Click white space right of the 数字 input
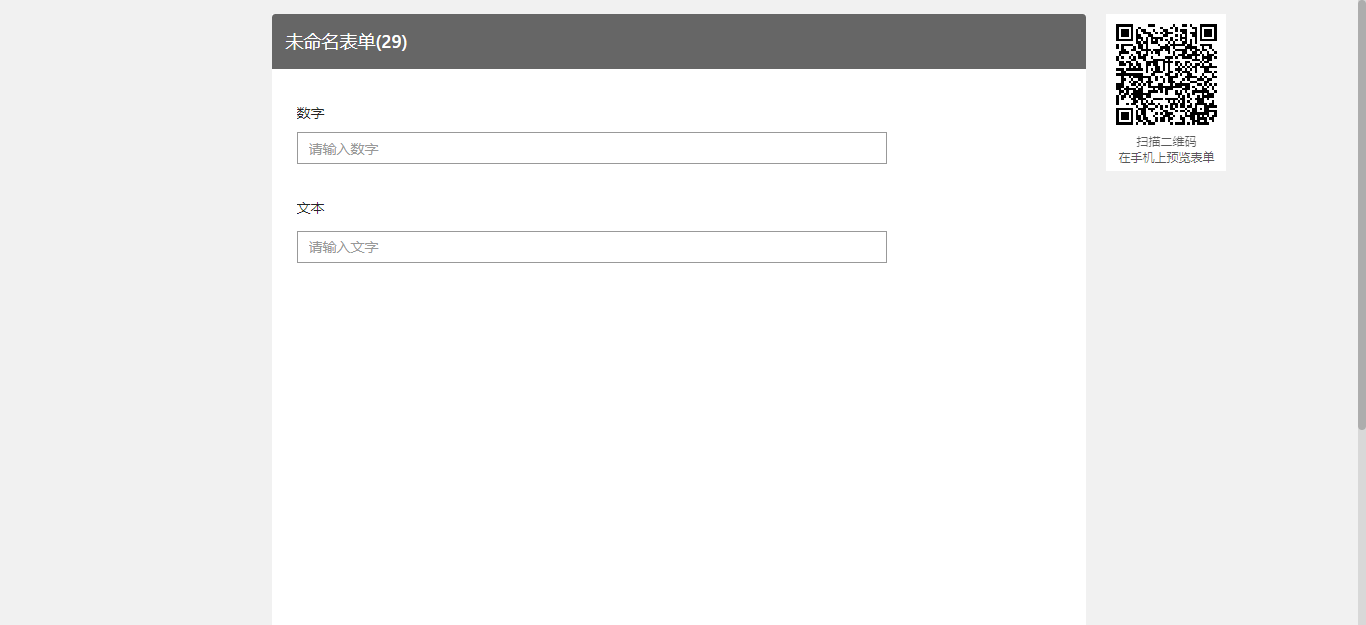 (985, 148)
